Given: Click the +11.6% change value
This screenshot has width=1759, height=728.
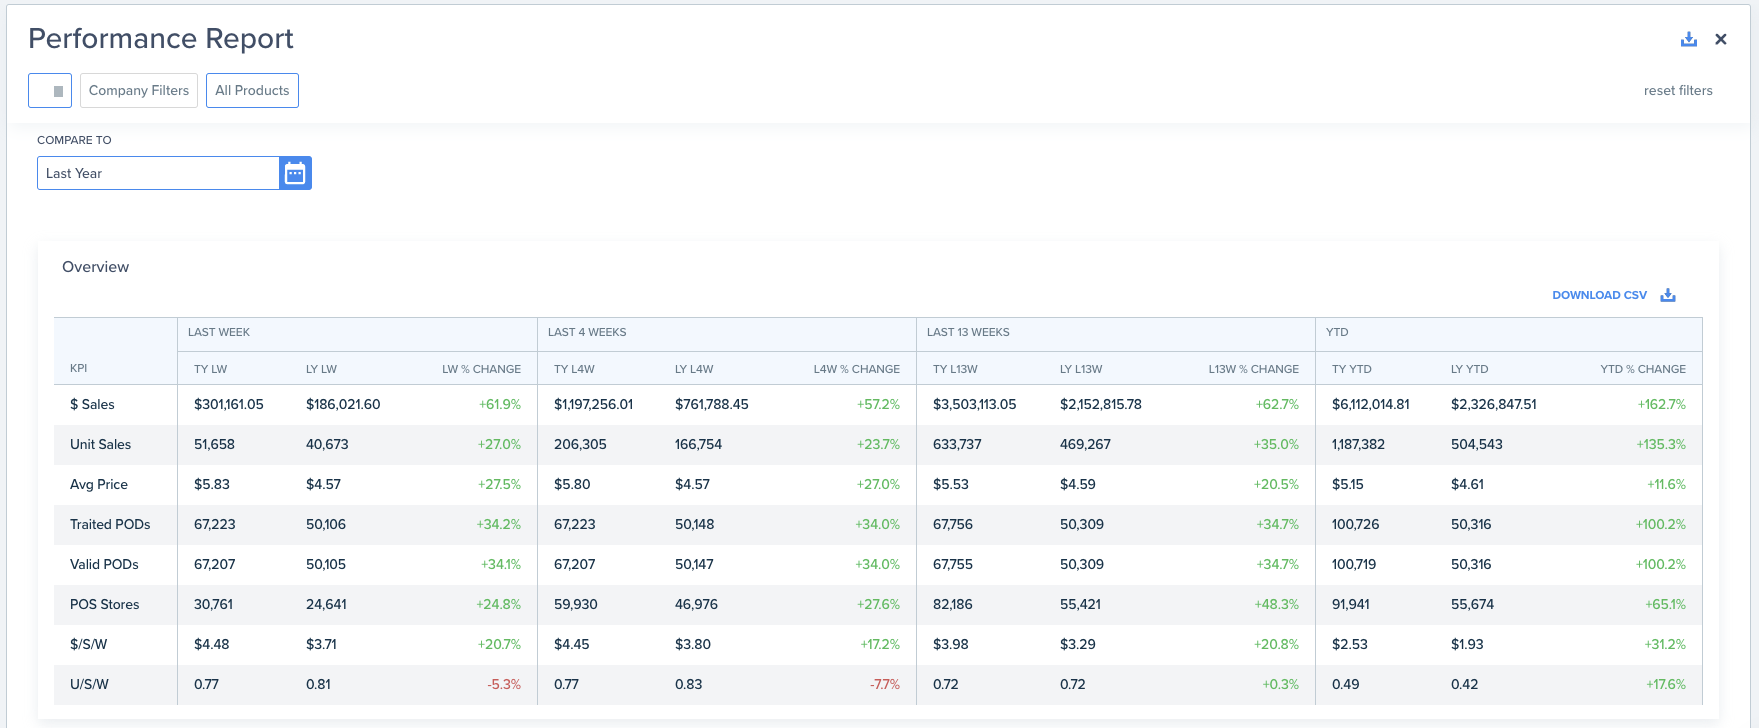Looking at the screenshot, I should [x=1666, y=484].
